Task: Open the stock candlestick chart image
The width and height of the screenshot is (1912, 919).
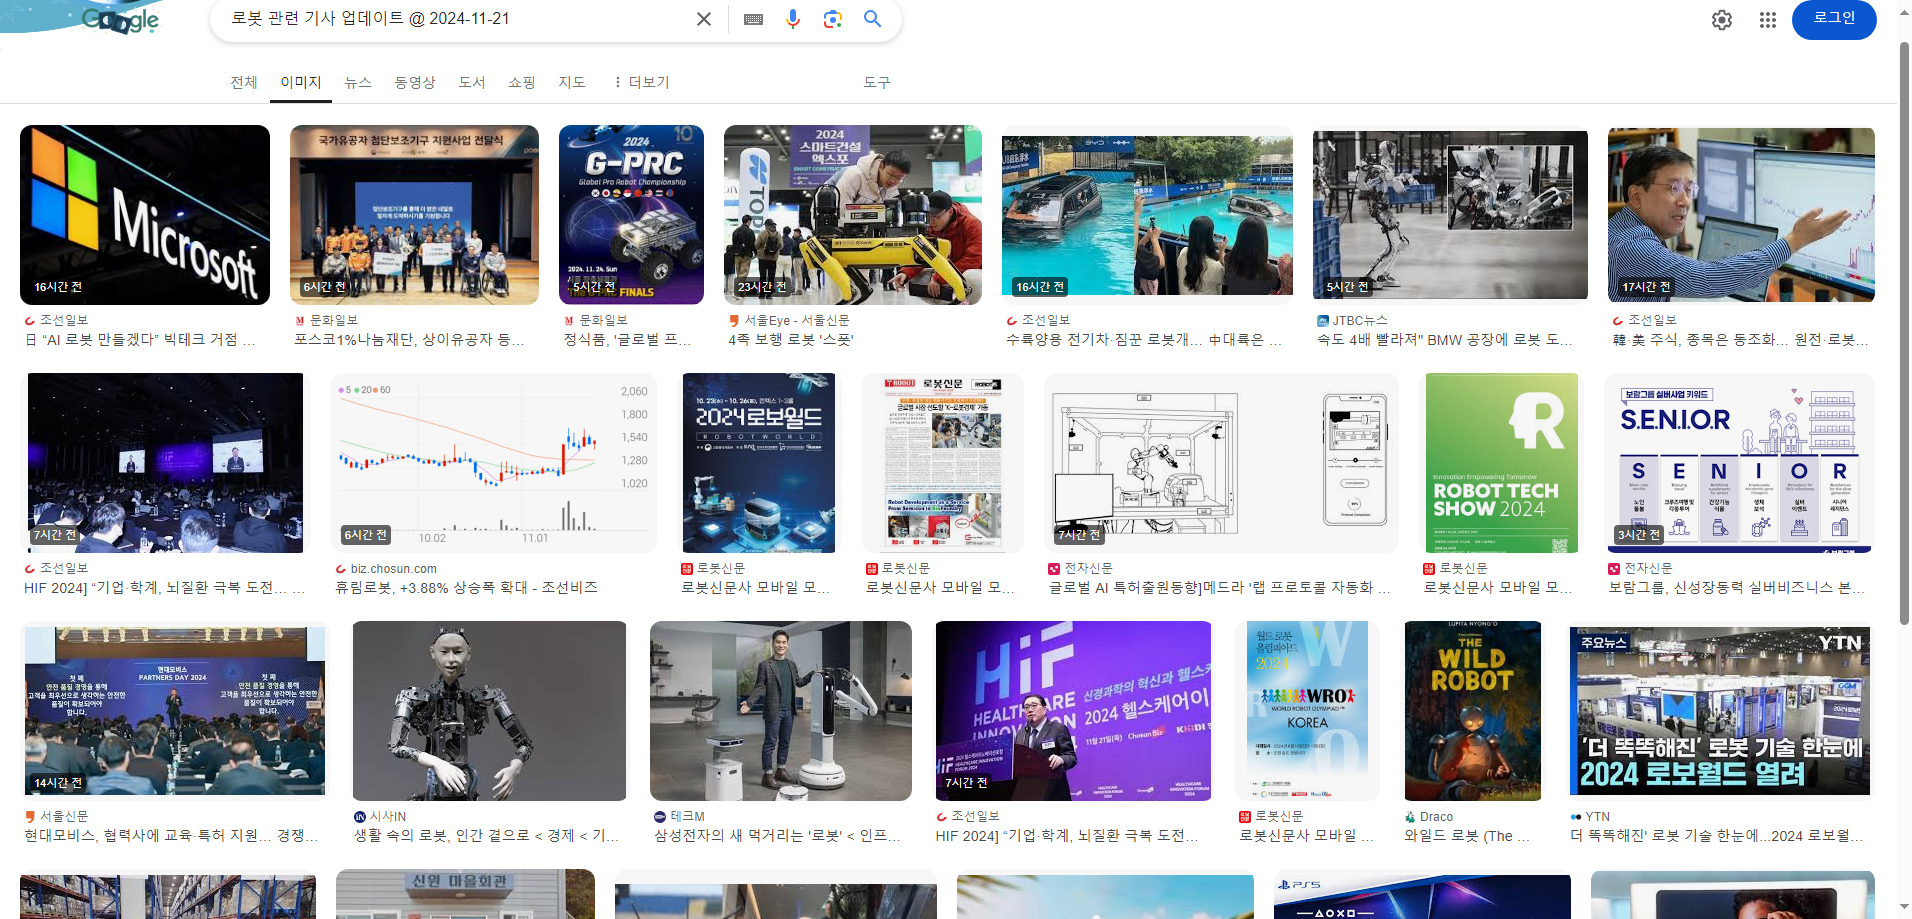Action: pos(495,463)
